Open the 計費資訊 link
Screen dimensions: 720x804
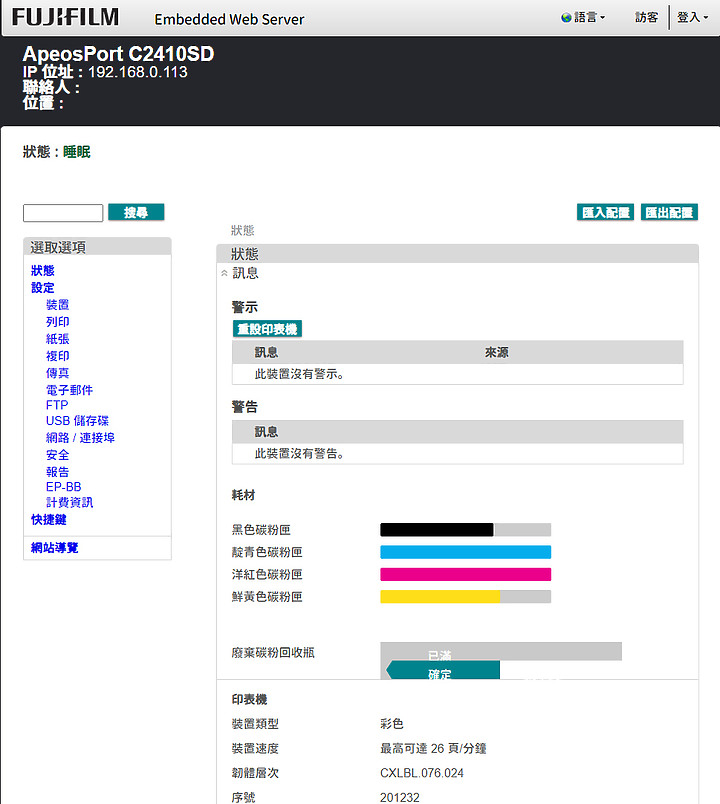[69, 502]
